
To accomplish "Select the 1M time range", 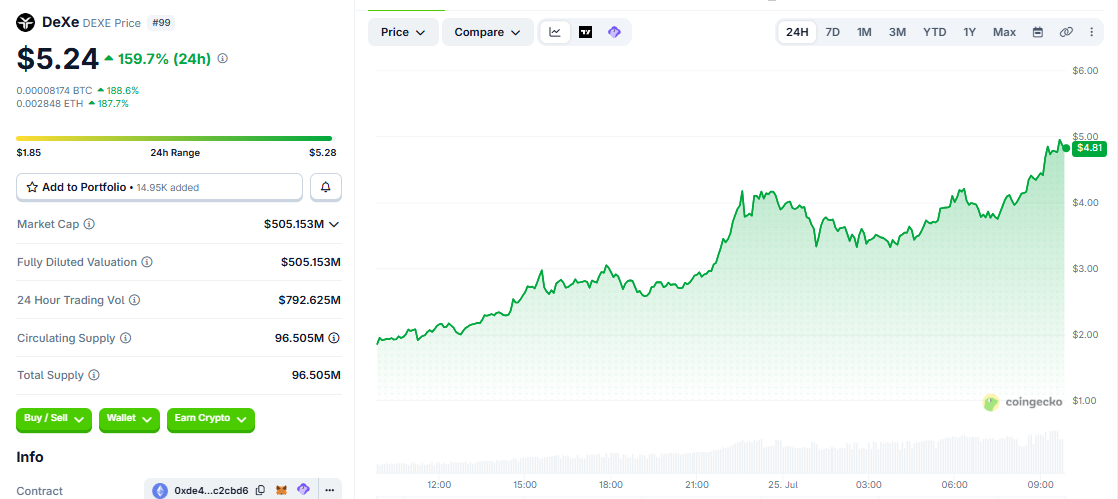I will (864, 32).
